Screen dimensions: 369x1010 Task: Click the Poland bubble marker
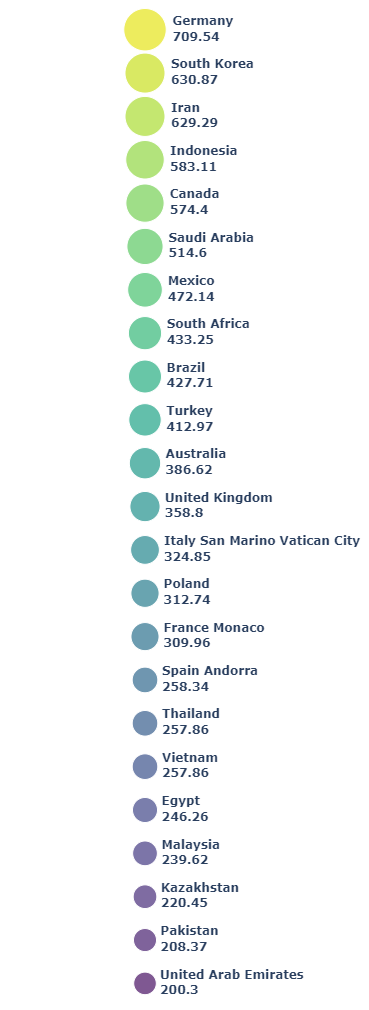click(x=145, y=593)
